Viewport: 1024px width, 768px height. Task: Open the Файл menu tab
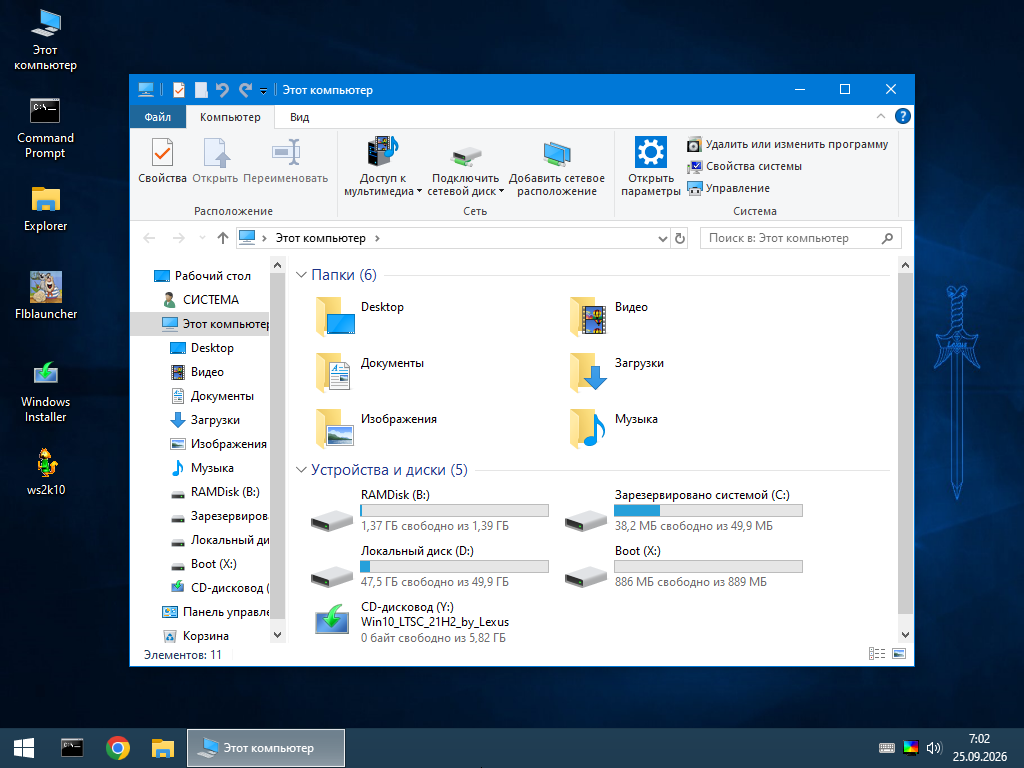click(x=157, y=117)
